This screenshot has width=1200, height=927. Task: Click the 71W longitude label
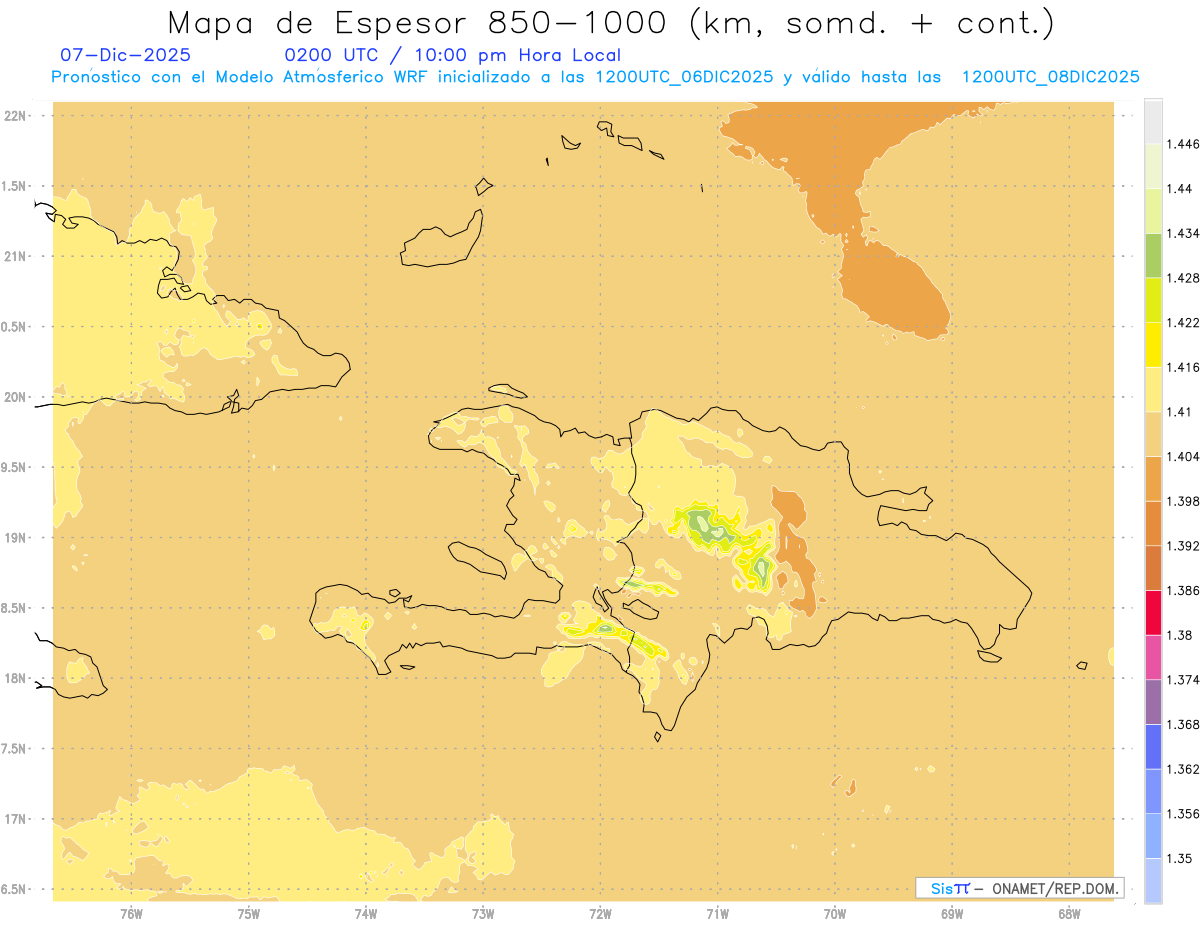(x=717, y=913)
